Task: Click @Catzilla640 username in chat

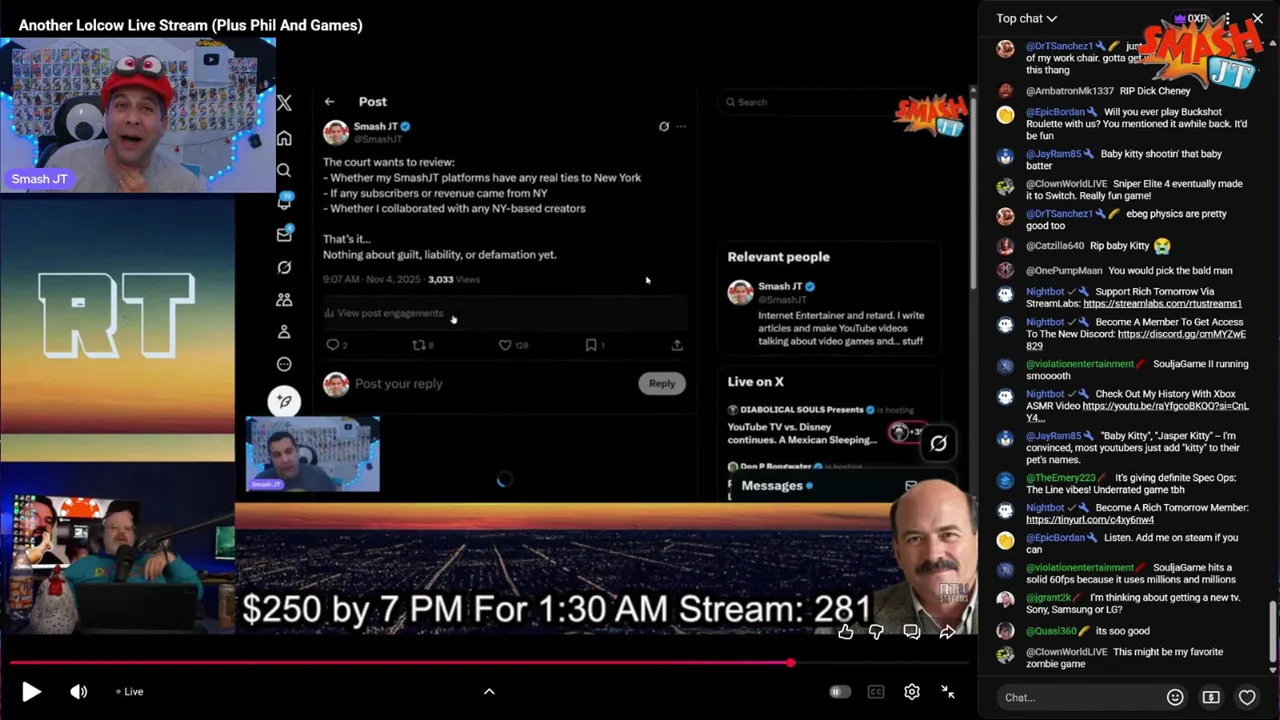Action: tap(1055, 246)
